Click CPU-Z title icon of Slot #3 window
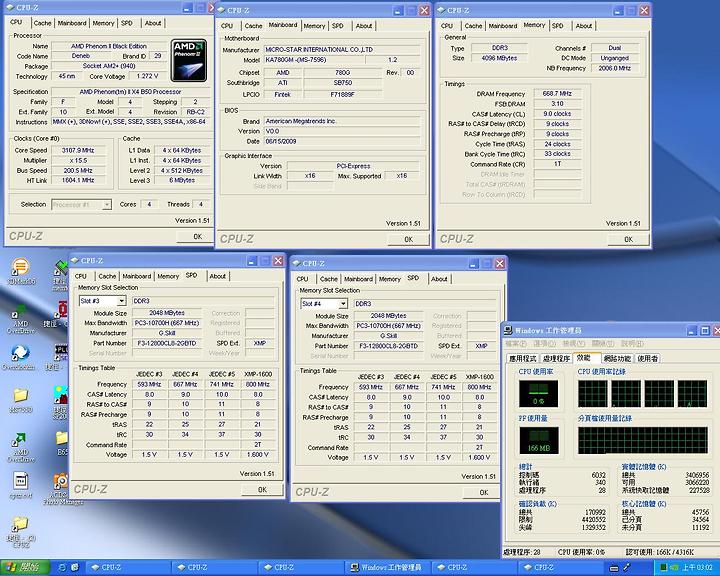Screen dimensions: 720x576 pos(75,260)
